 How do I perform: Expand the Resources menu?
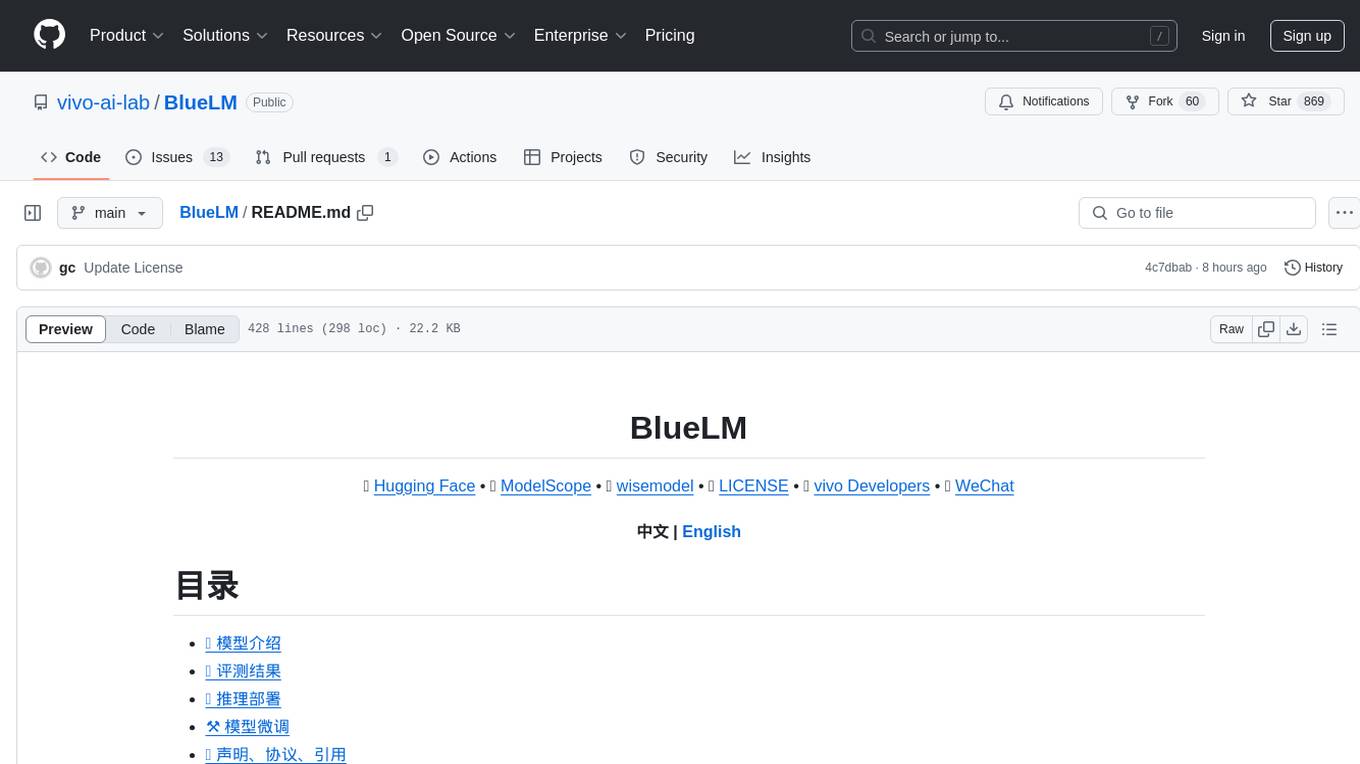click(334, 35)
